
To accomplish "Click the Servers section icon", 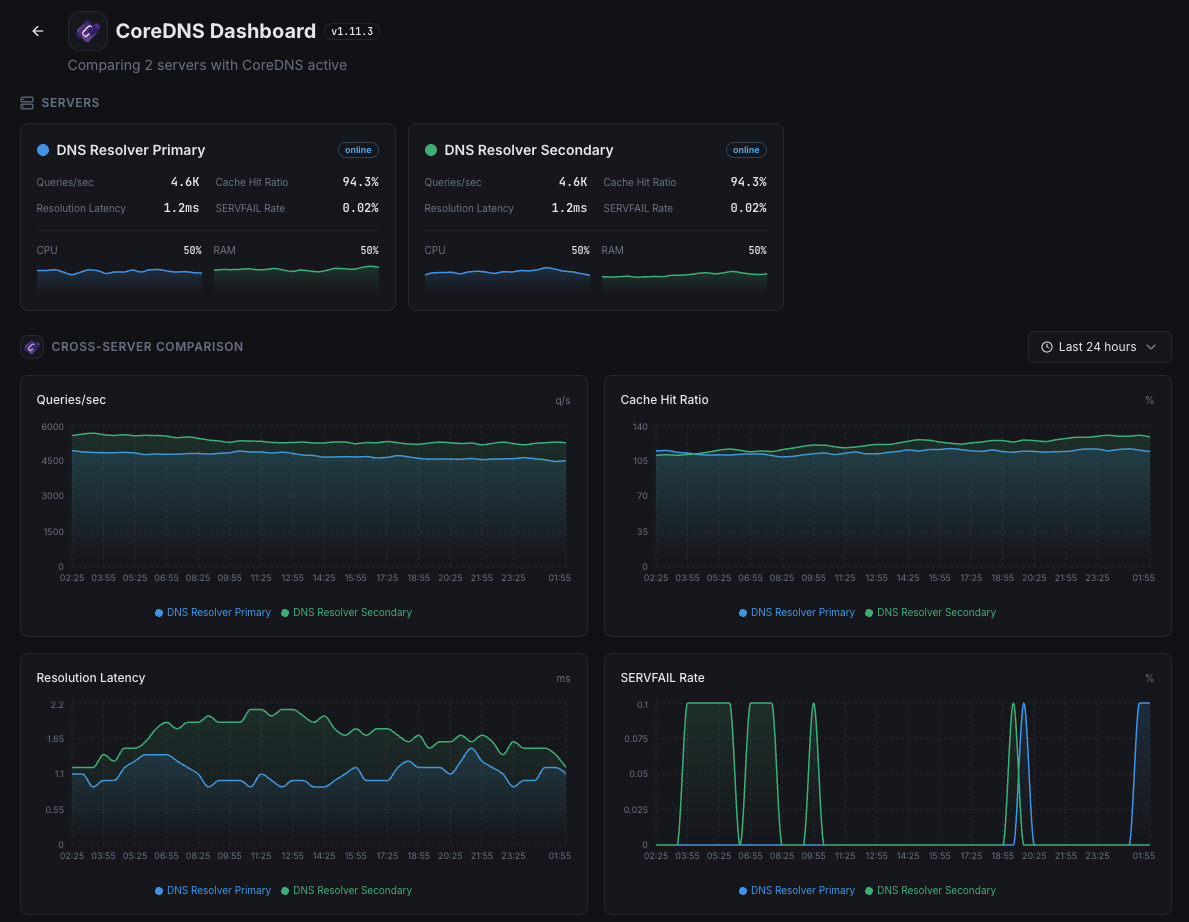I will click(x=27, y=103).
